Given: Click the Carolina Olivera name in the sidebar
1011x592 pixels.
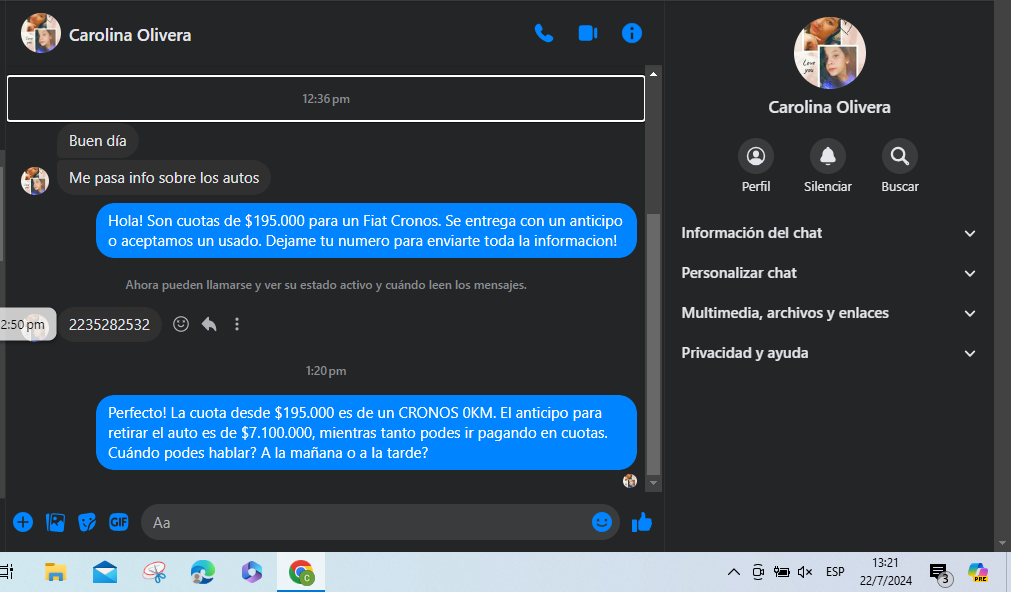Looking at the screenshot, I should [829, 107].
